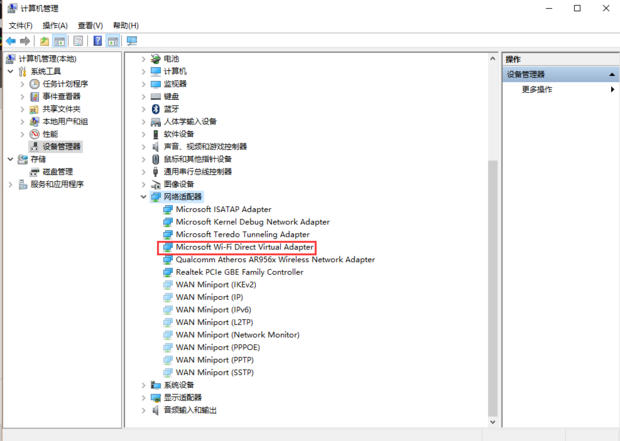Select 共享文件夹 in the left tree
Viewport: 620px width, 441px height.
pyautogui.click(x=61, y=109)
